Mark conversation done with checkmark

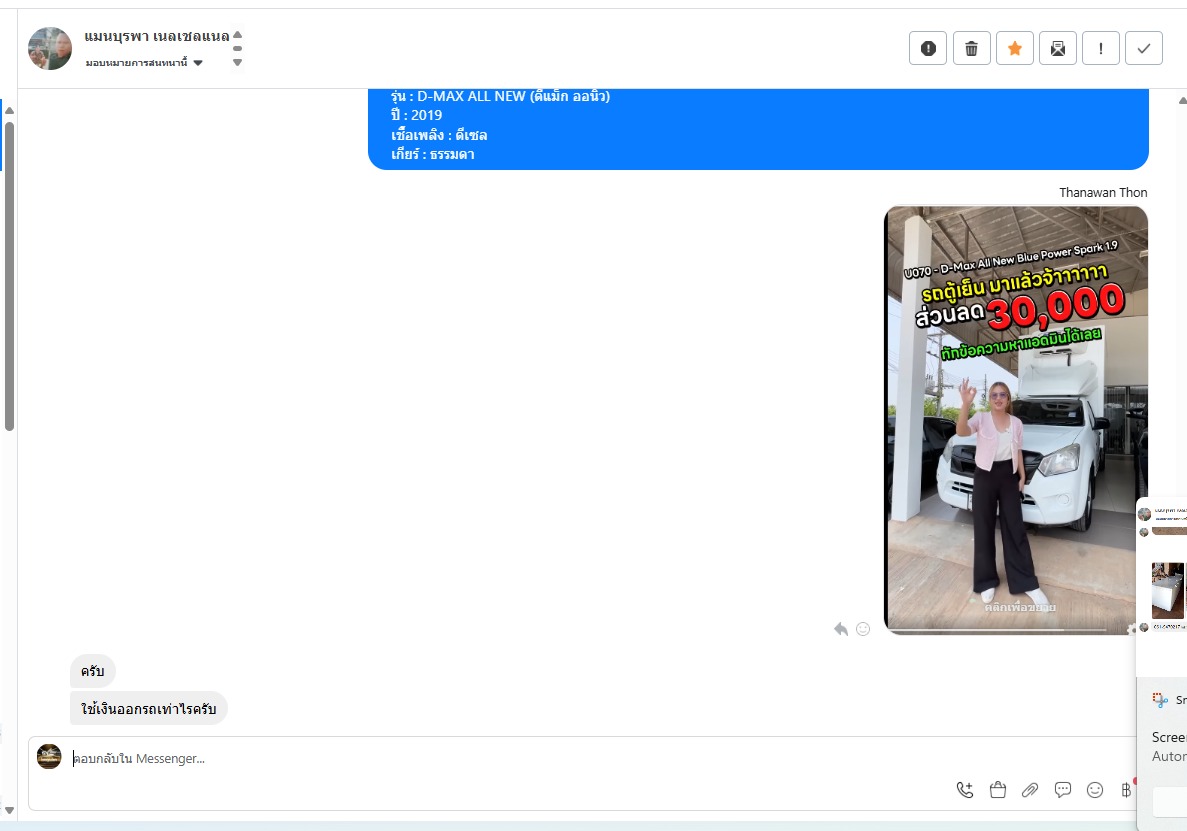click(1144, 48)
